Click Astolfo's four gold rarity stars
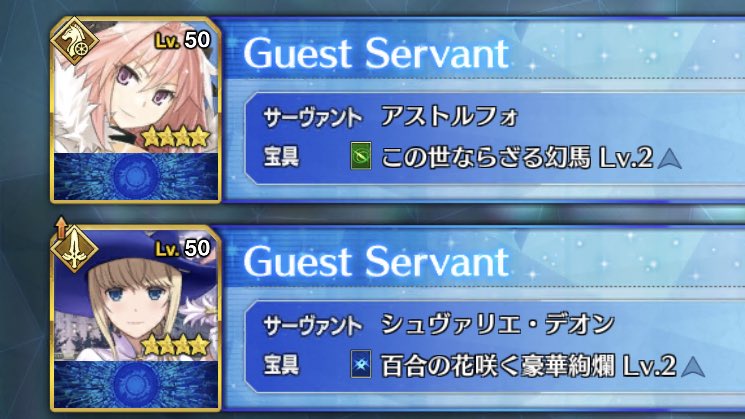Viewport: 745px width, 419px height. 176,137
